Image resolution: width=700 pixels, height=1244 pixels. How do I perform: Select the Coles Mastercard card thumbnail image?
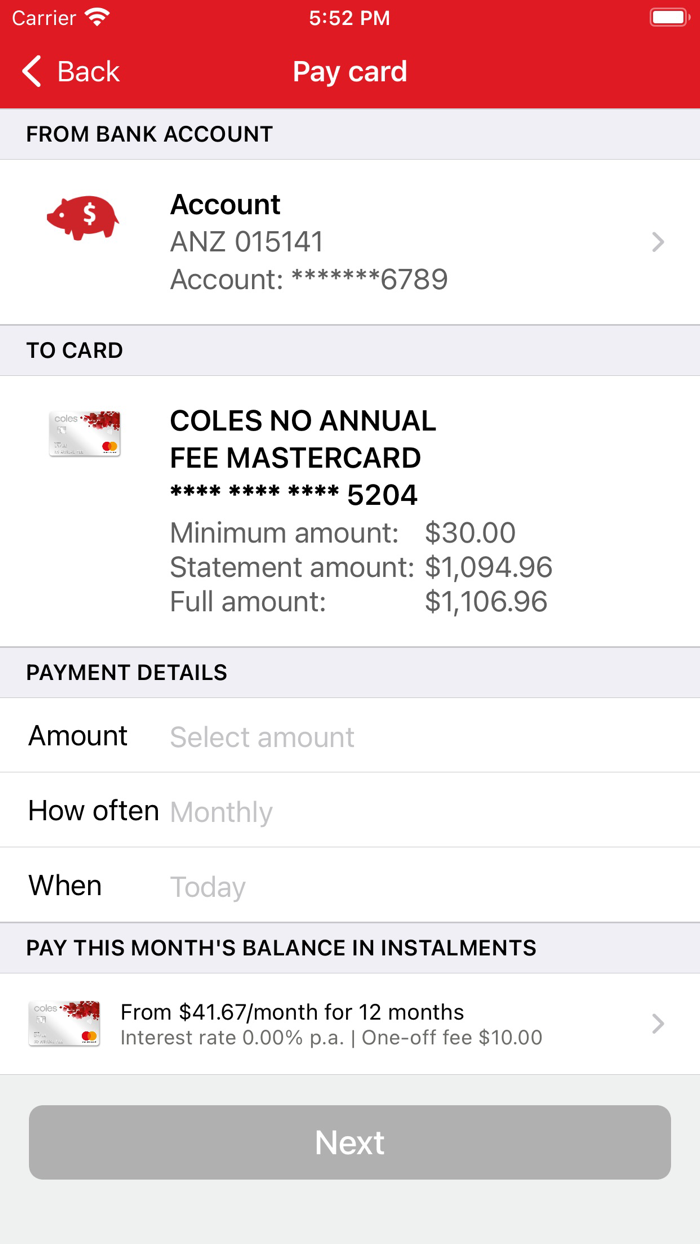(x=84, y=432)
